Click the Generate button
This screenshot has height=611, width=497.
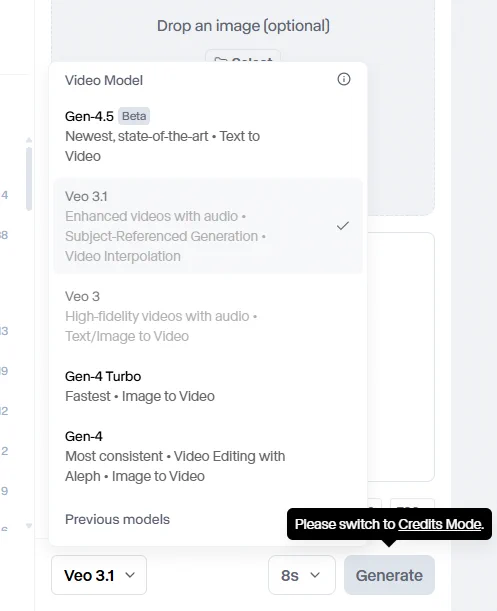(389, 575)
